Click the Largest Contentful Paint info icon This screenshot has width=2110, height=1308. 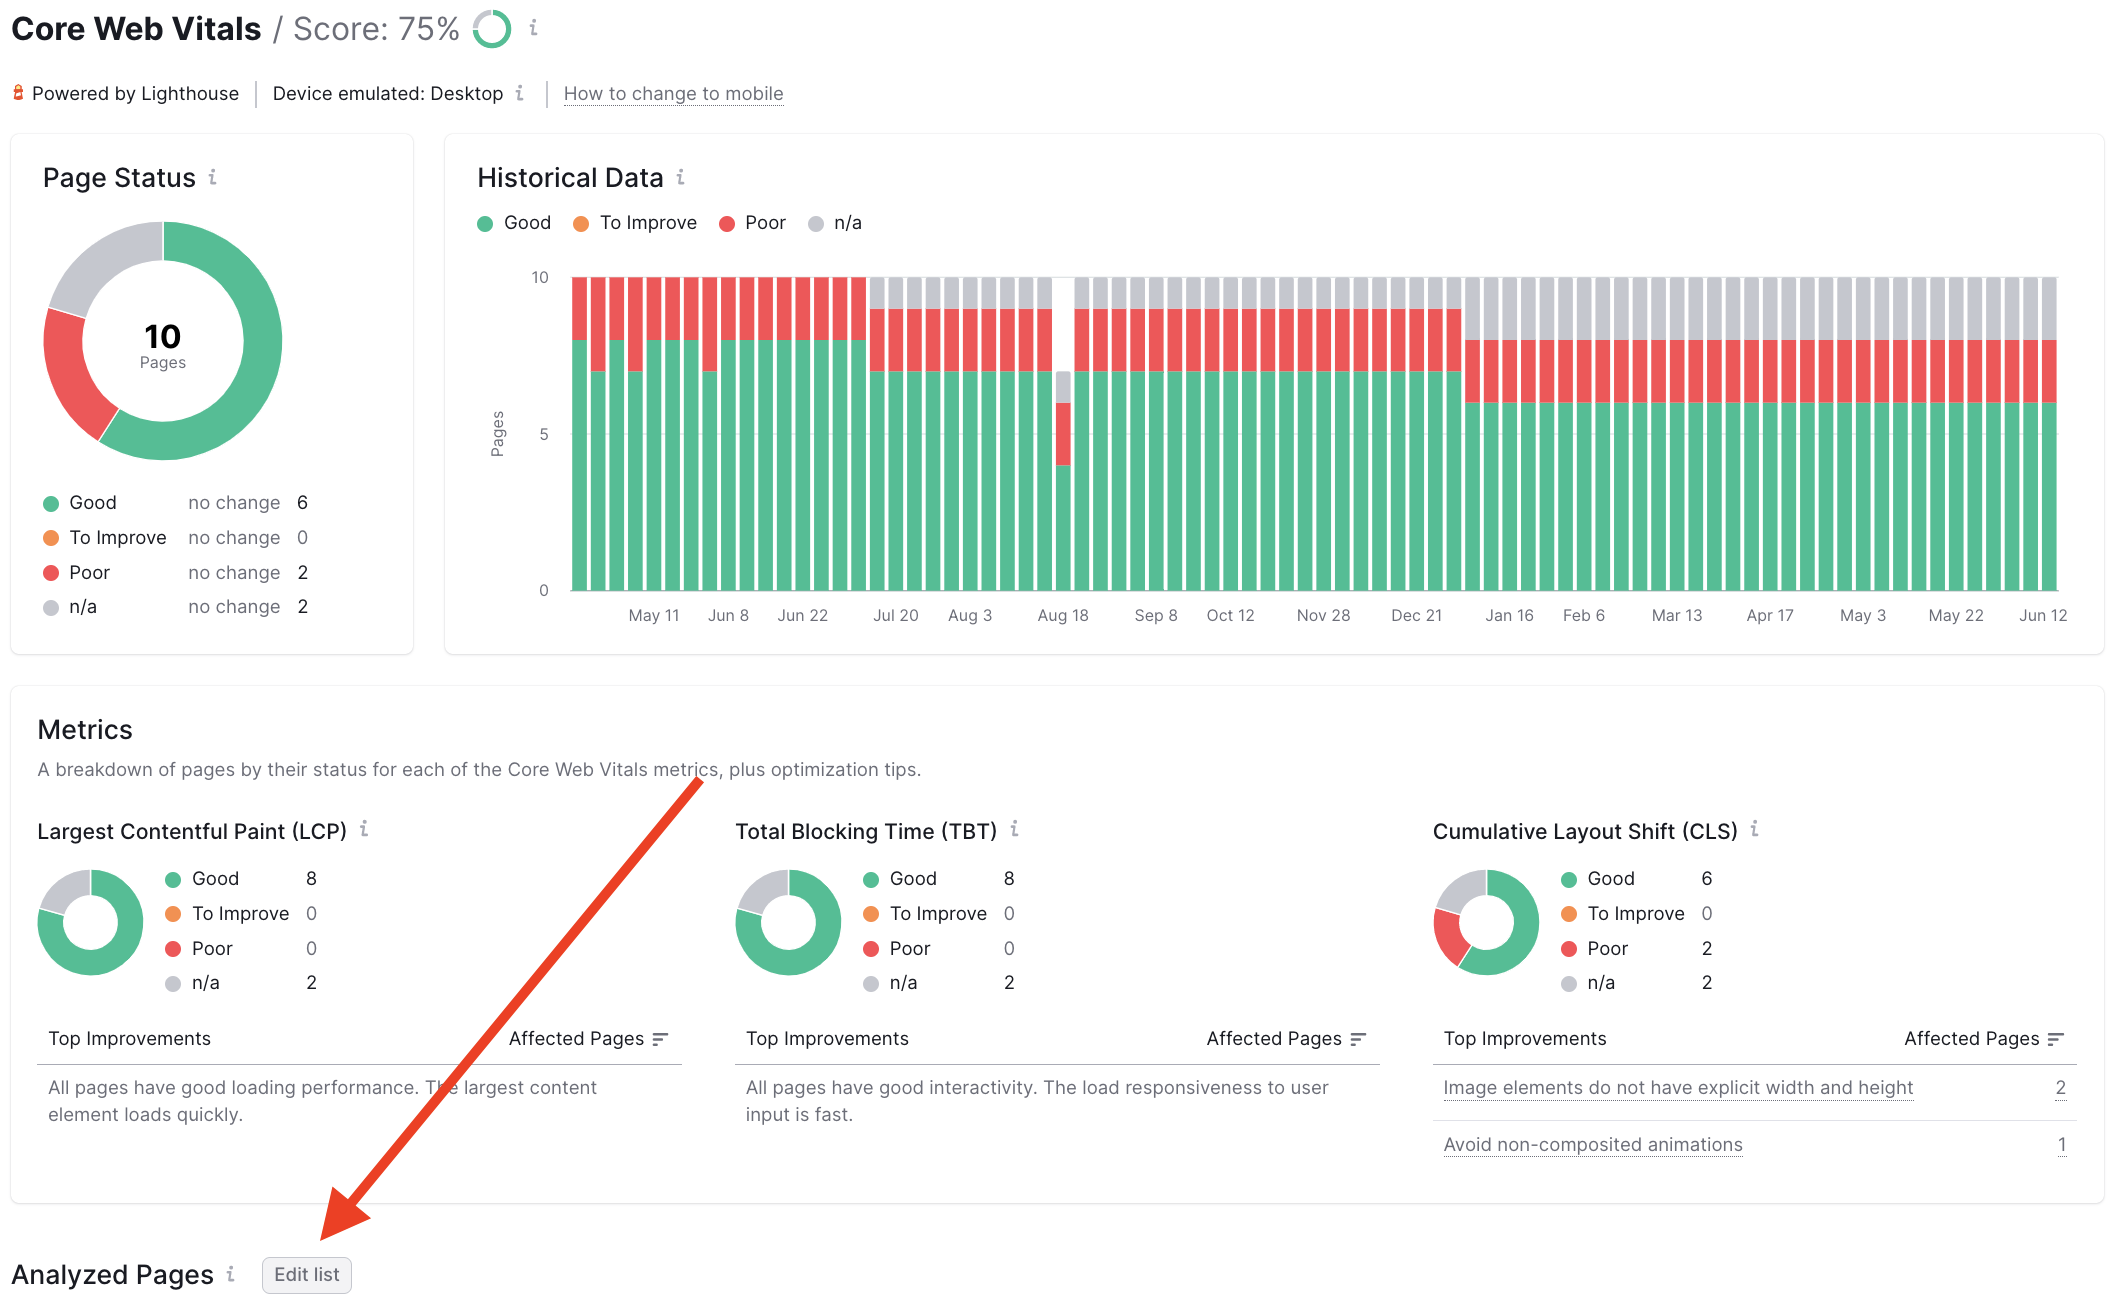pyautogui.click(x=365, y=830)
